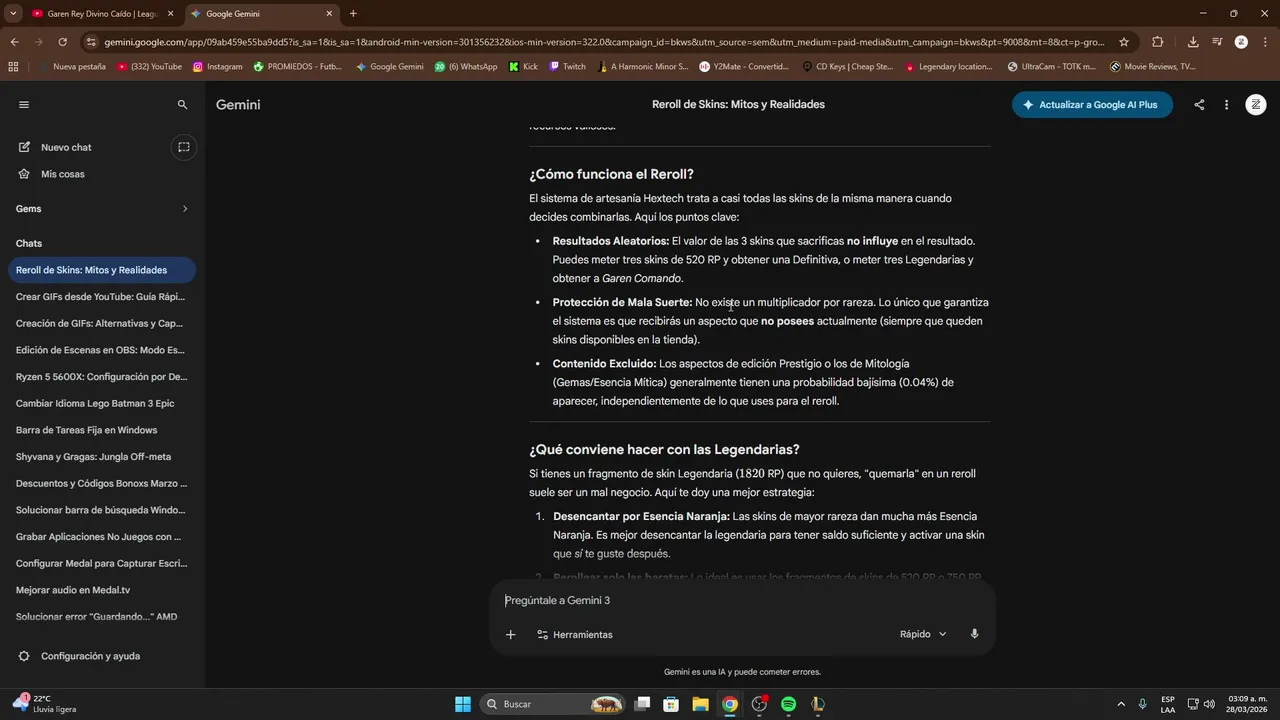Activate the microphone voice input
Image resolution: width=1280 pixels, height=720 pixels.
(974, 634)
